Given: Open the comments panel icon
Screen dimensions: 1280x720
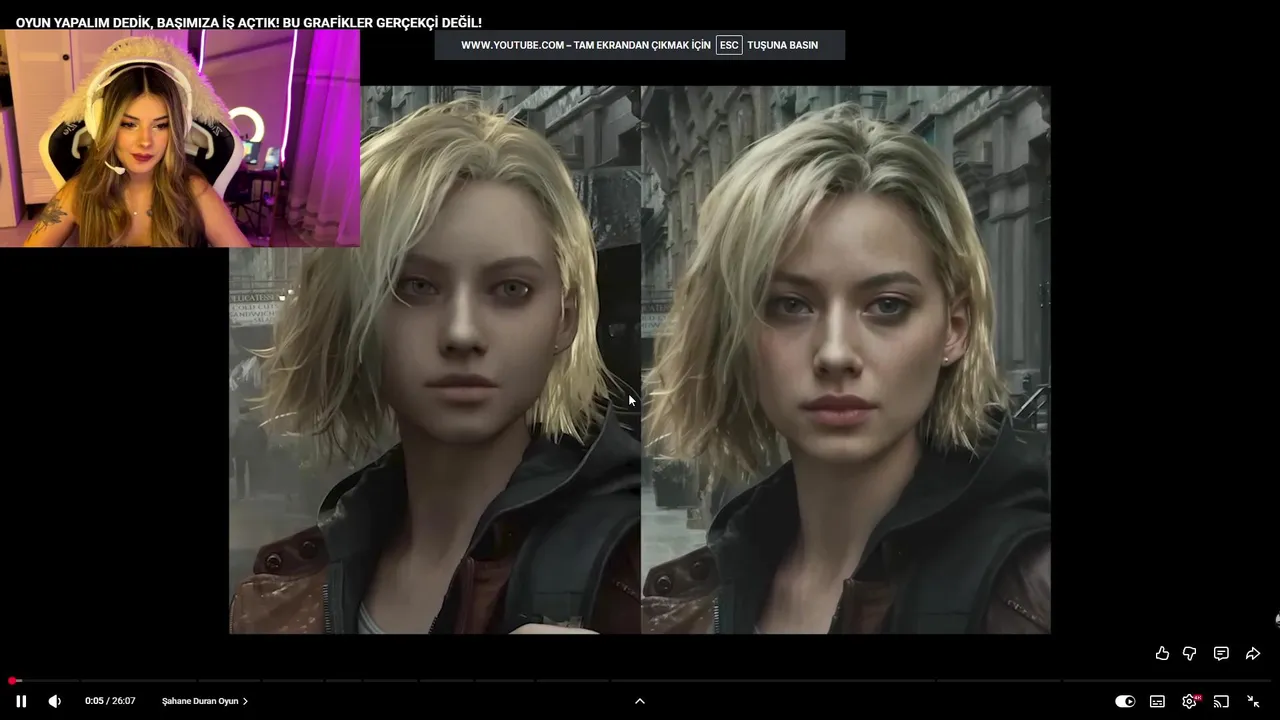Looking at the screenshot, I should coord(1221,653).
